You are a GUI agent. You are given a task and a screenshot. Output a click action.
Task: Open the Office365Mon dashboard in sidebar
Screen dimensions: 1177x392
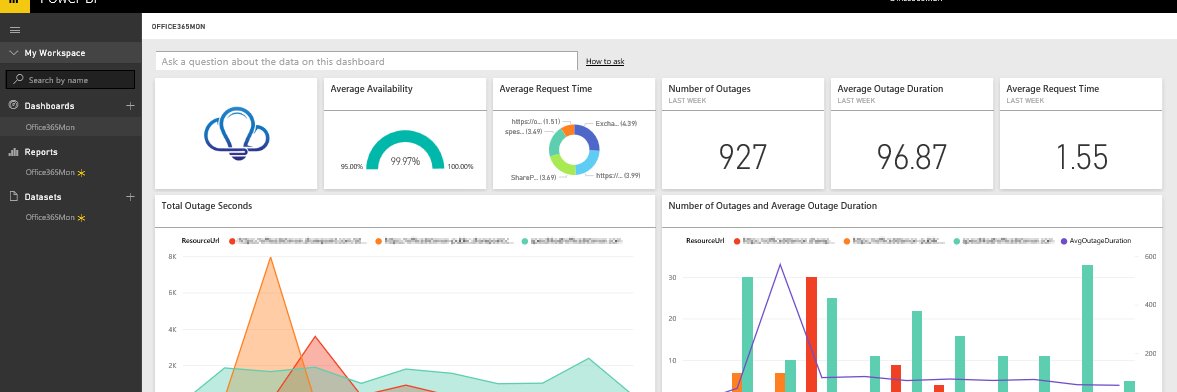click(50, 128)
